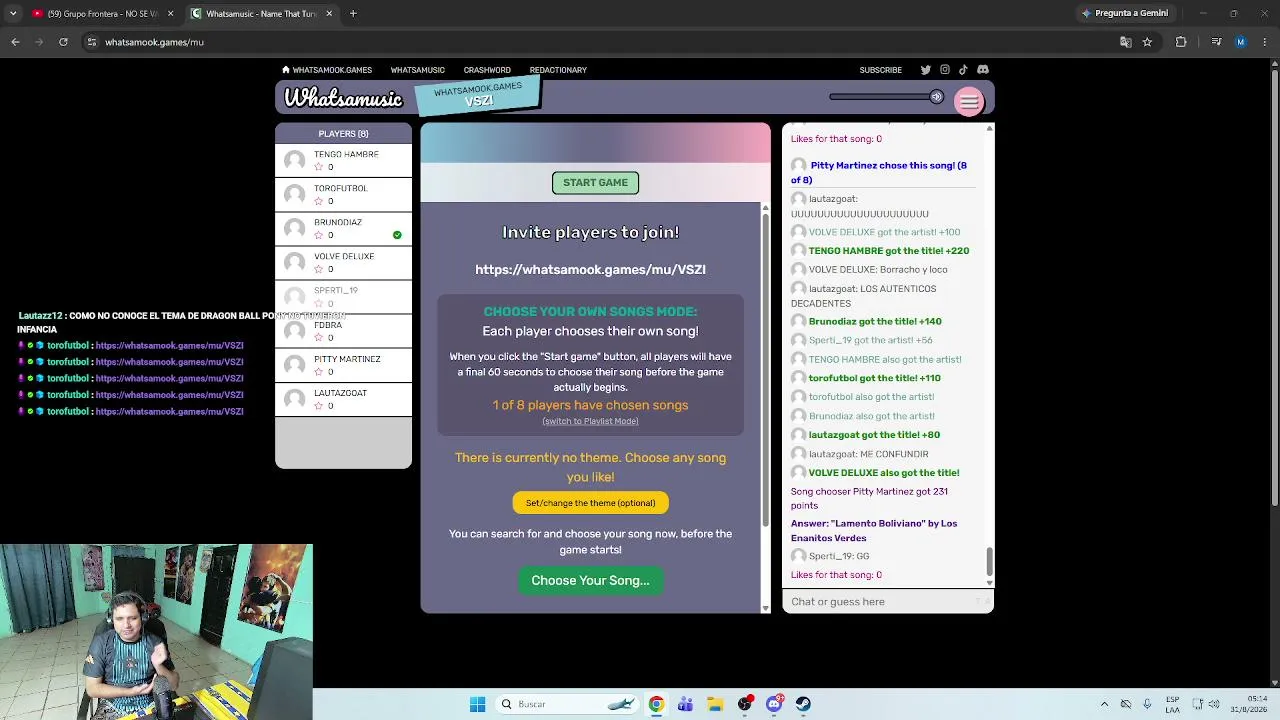This screenshot has width=1280, height=720.
Task: Click the Pregunta a Gemini button
Action: pyautogui.click(x=1124, y=13)
